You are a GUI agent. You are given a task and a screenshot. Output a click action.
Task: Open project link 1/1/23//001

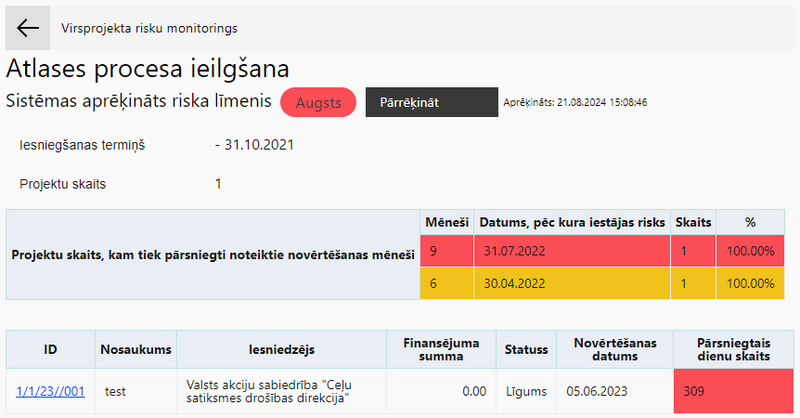(x=50, y=391)
